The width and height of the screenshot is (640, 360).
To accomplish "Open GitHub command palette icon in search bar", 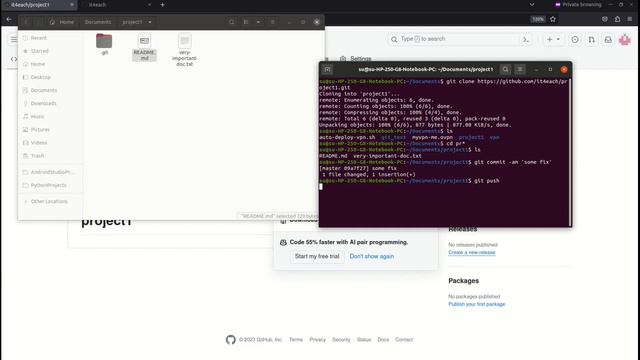I will pyautogui.click(x=526, y=40).
